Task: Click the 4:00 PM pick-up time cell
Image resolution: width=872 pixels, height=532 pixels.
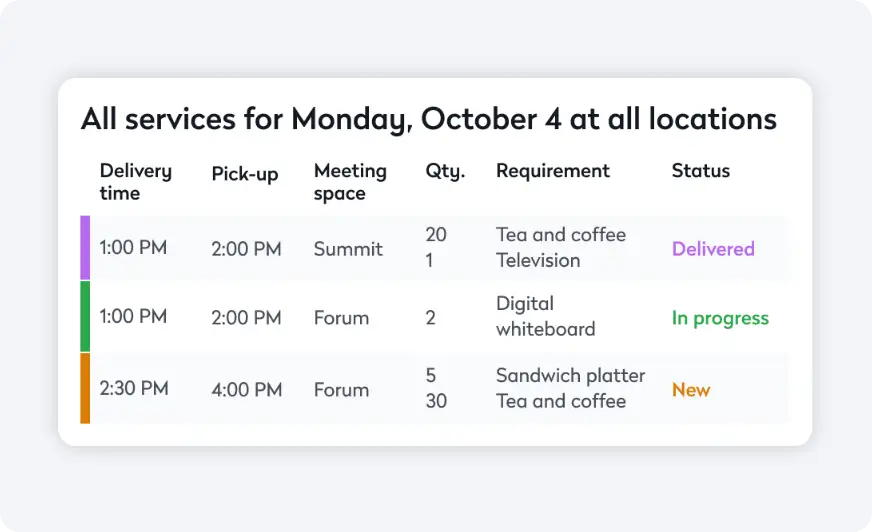Action: point(246,390)
